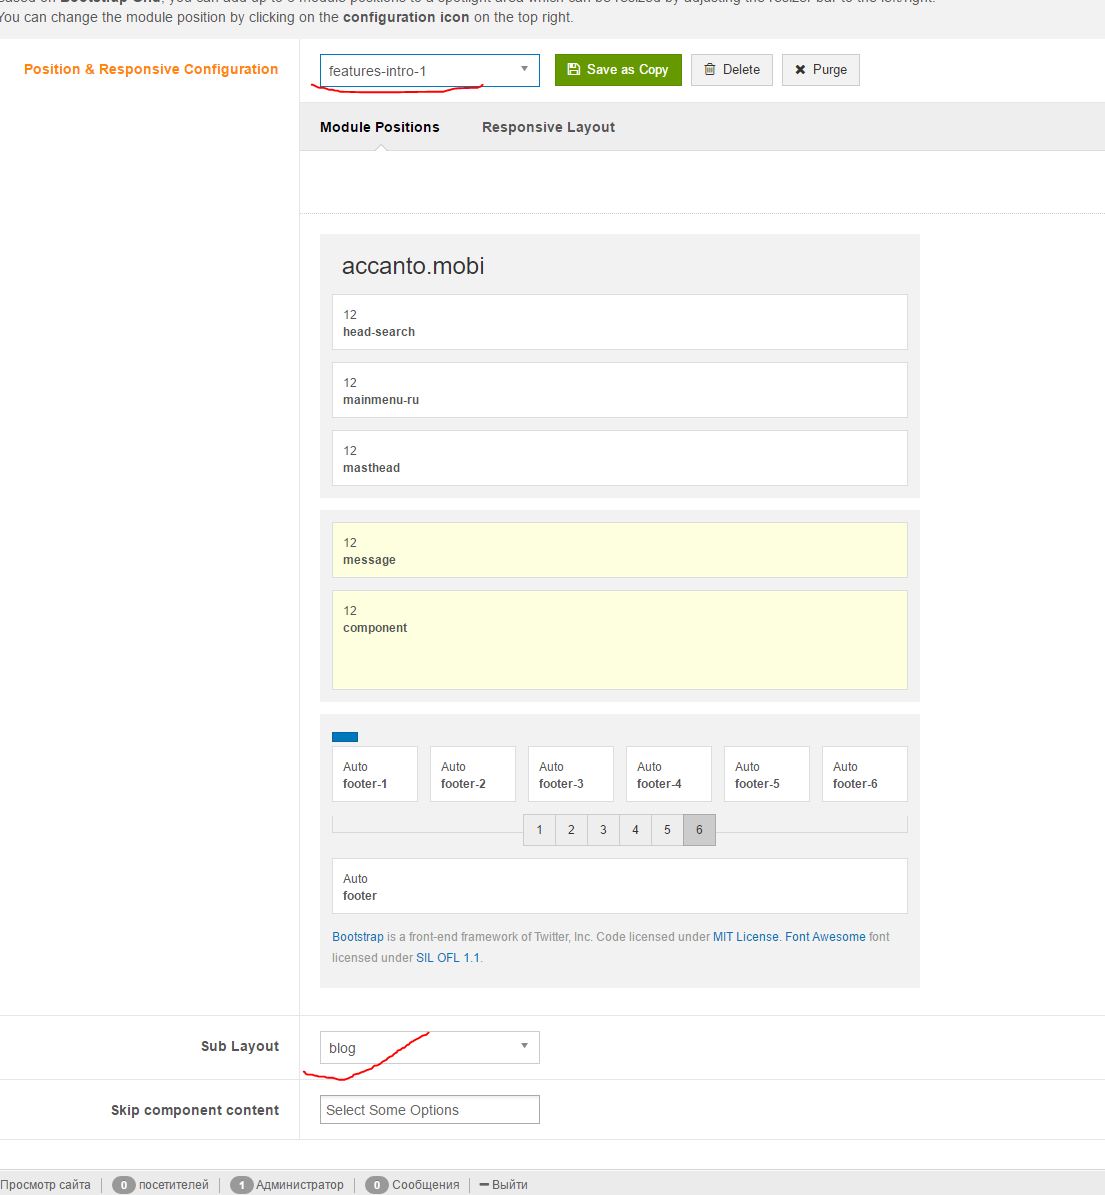Screen dimensions: 1105x1195
Task: Select the footer-1 position block
Action: (x=375, y=774)
